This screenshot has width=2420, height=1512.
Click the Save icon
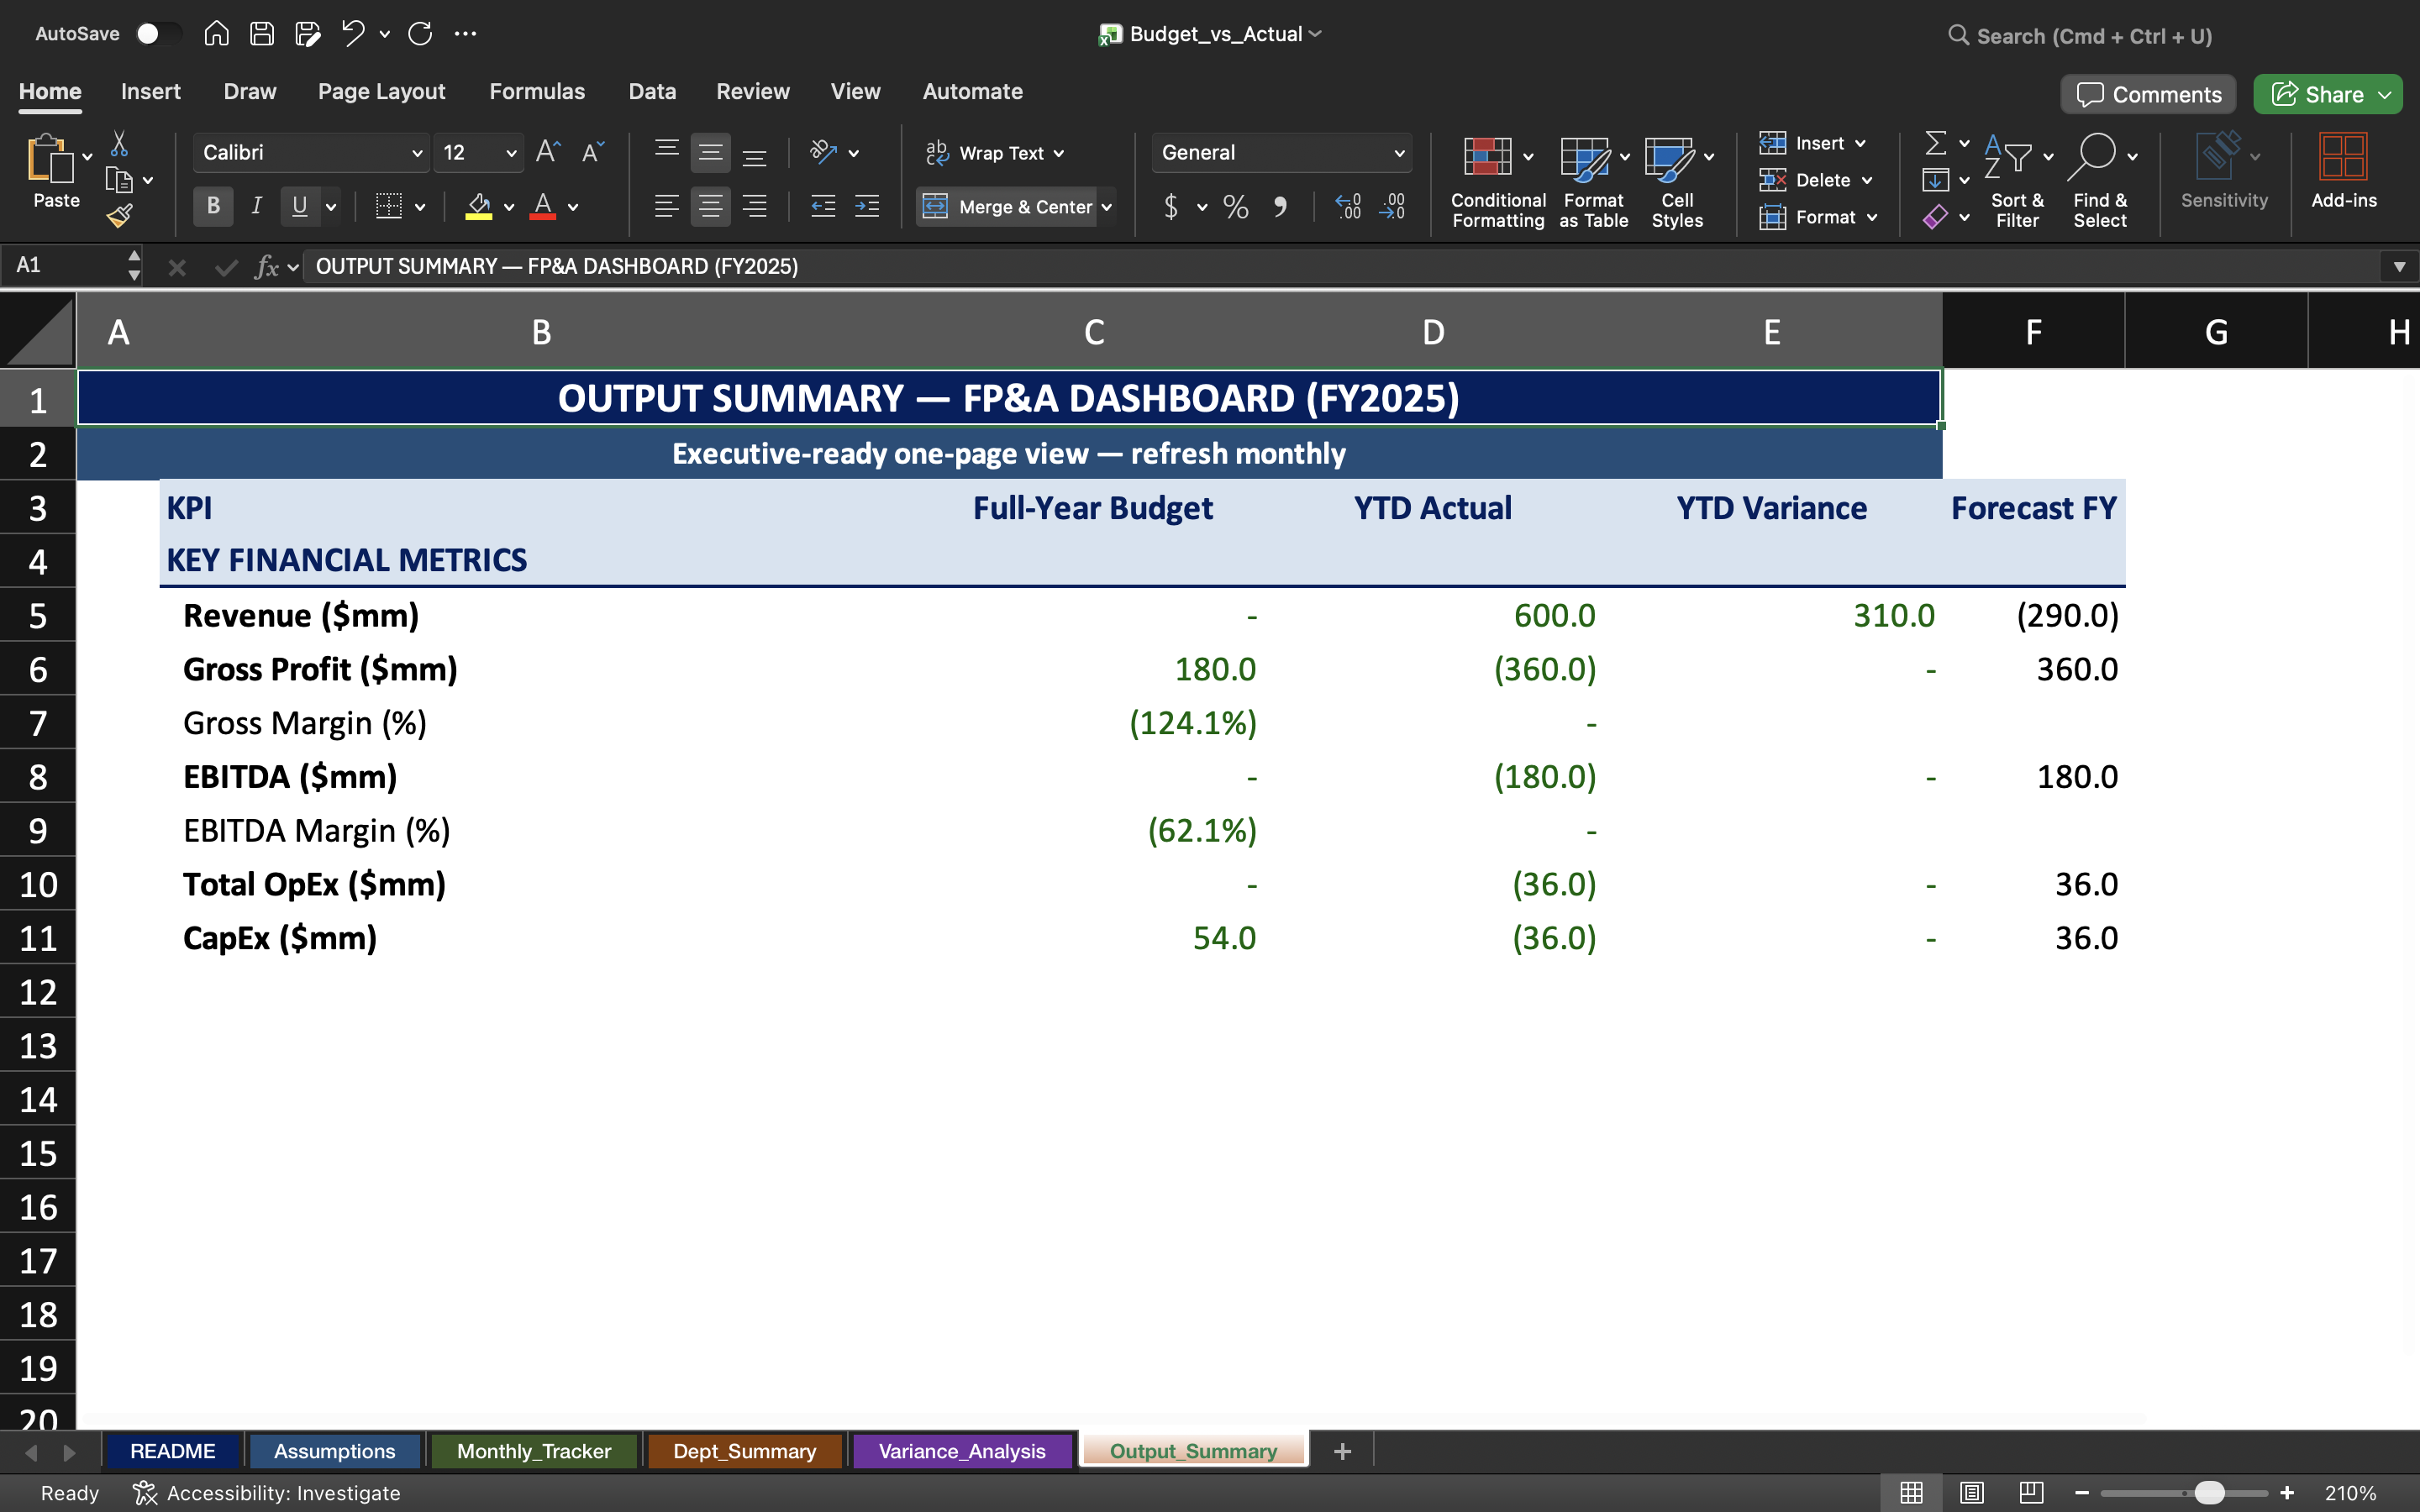[x=262, y=34]
